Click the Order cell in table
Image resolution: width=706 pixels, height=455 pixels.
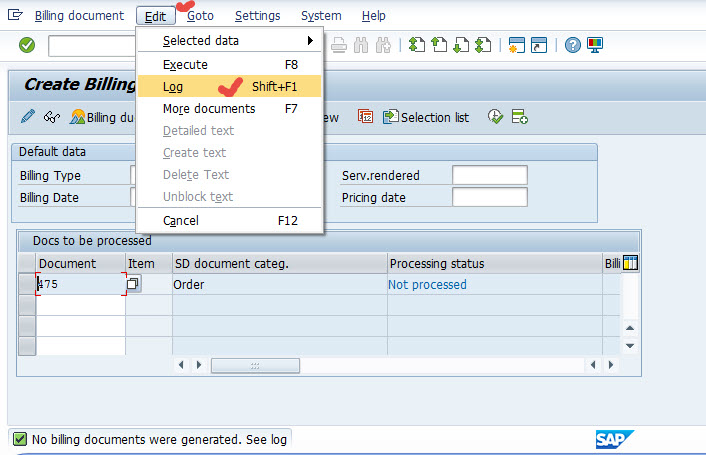tap(279, 284)
